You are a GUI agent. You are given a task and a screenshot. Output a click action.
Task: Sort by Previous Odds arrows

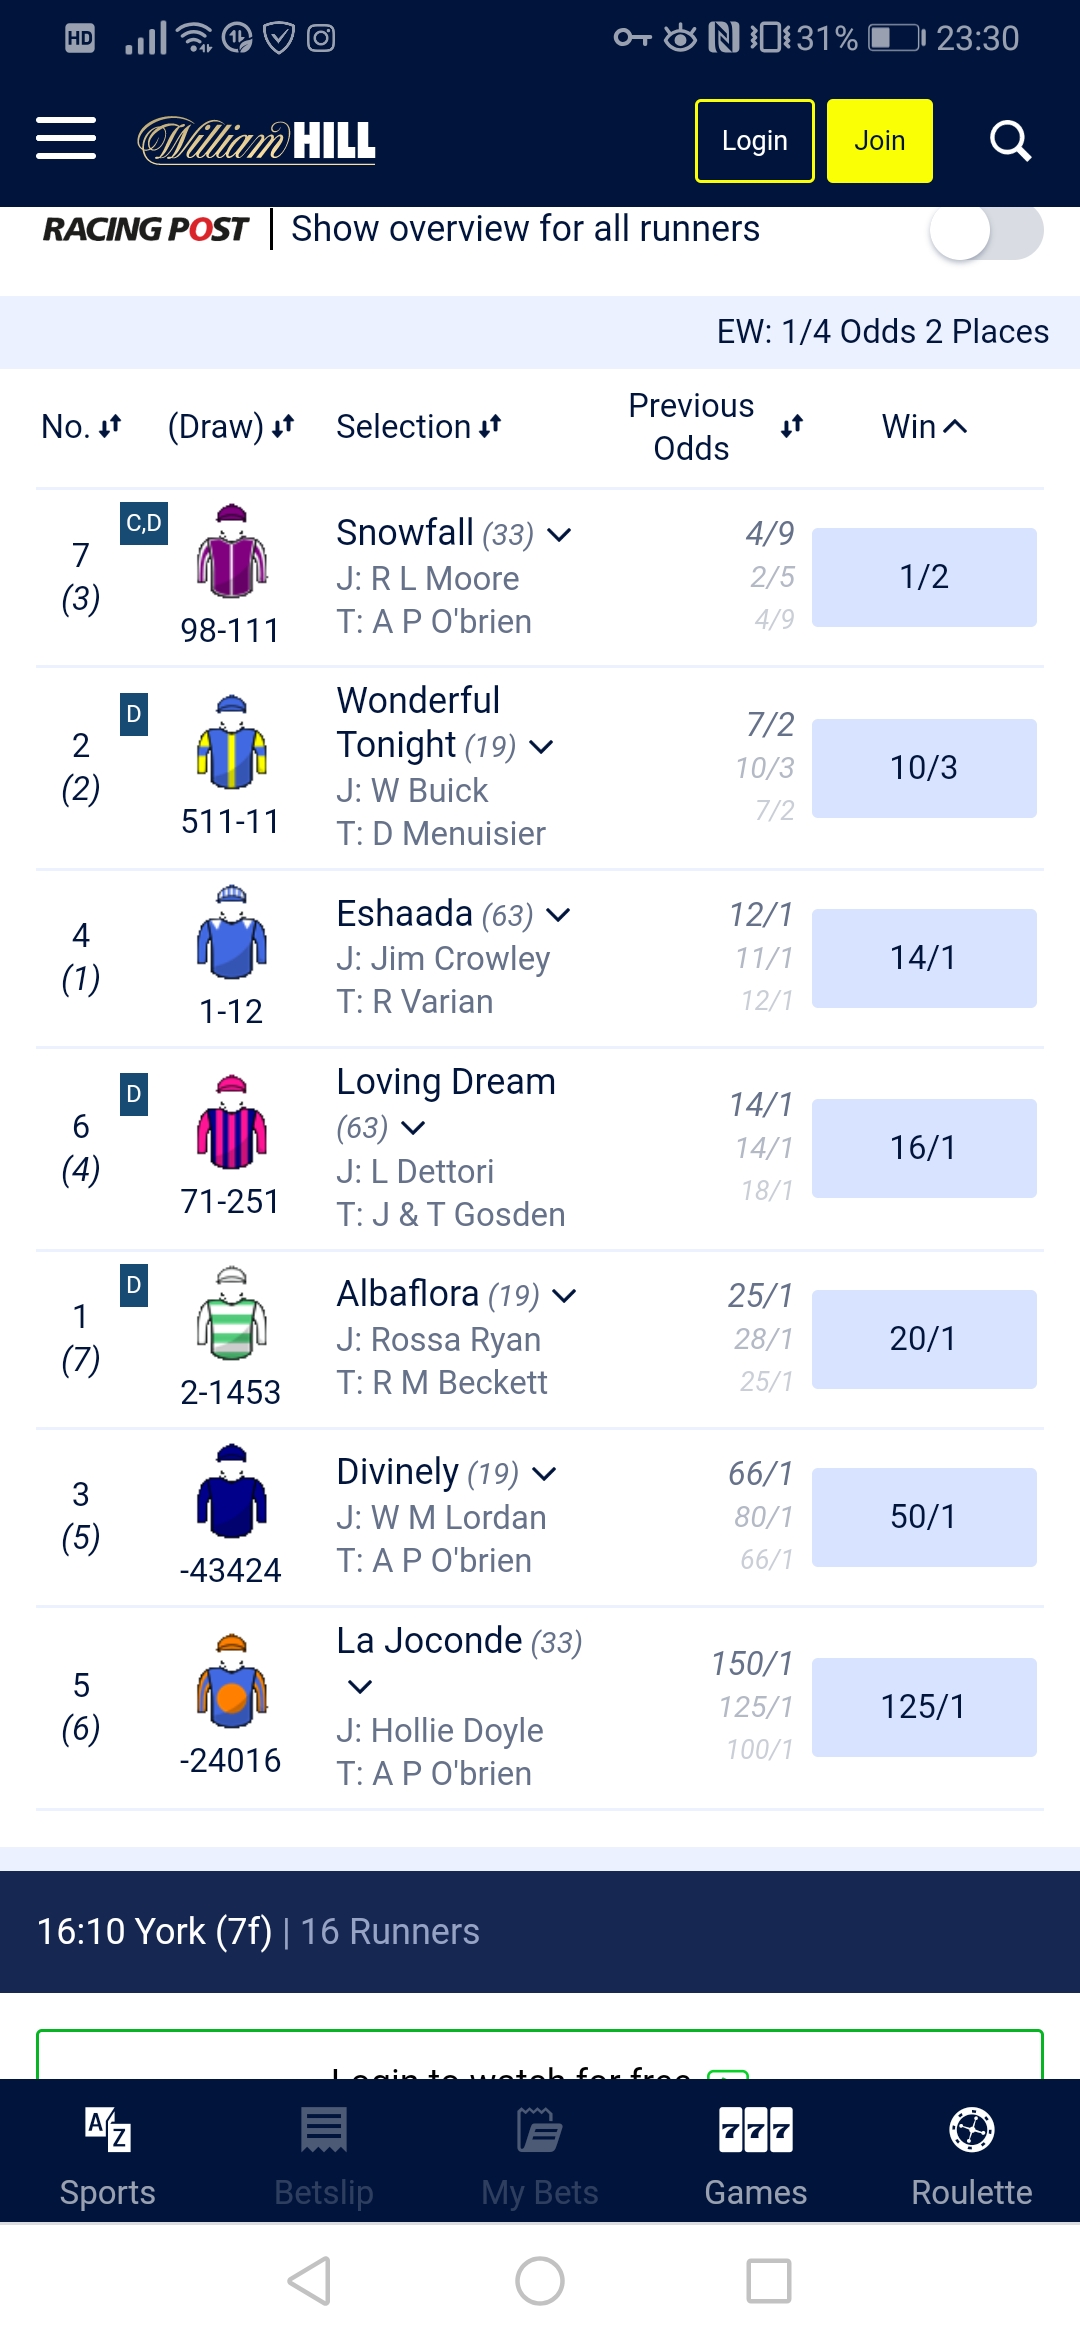(x=792, y=427)
